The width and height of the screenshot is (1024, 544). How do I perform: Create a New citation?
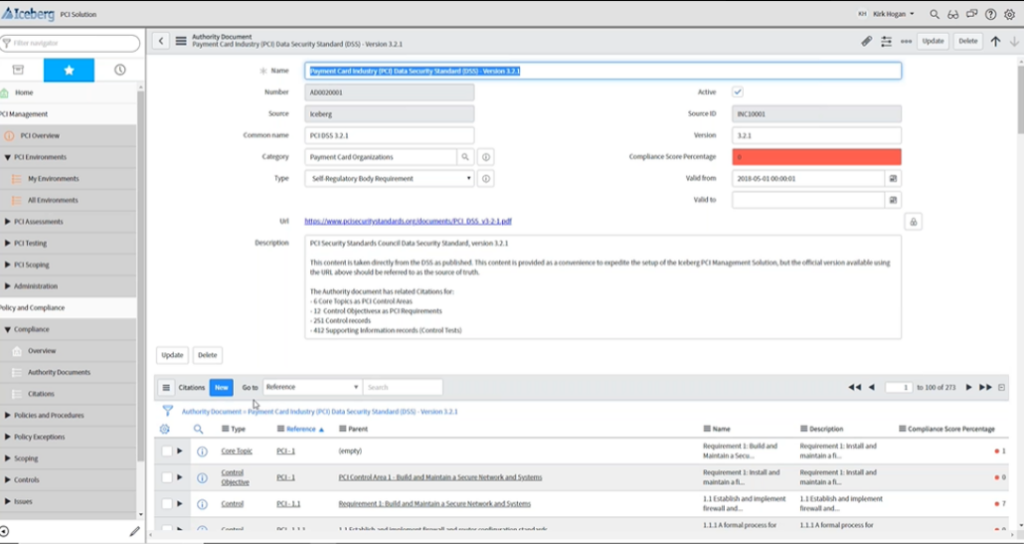point(221,387)
